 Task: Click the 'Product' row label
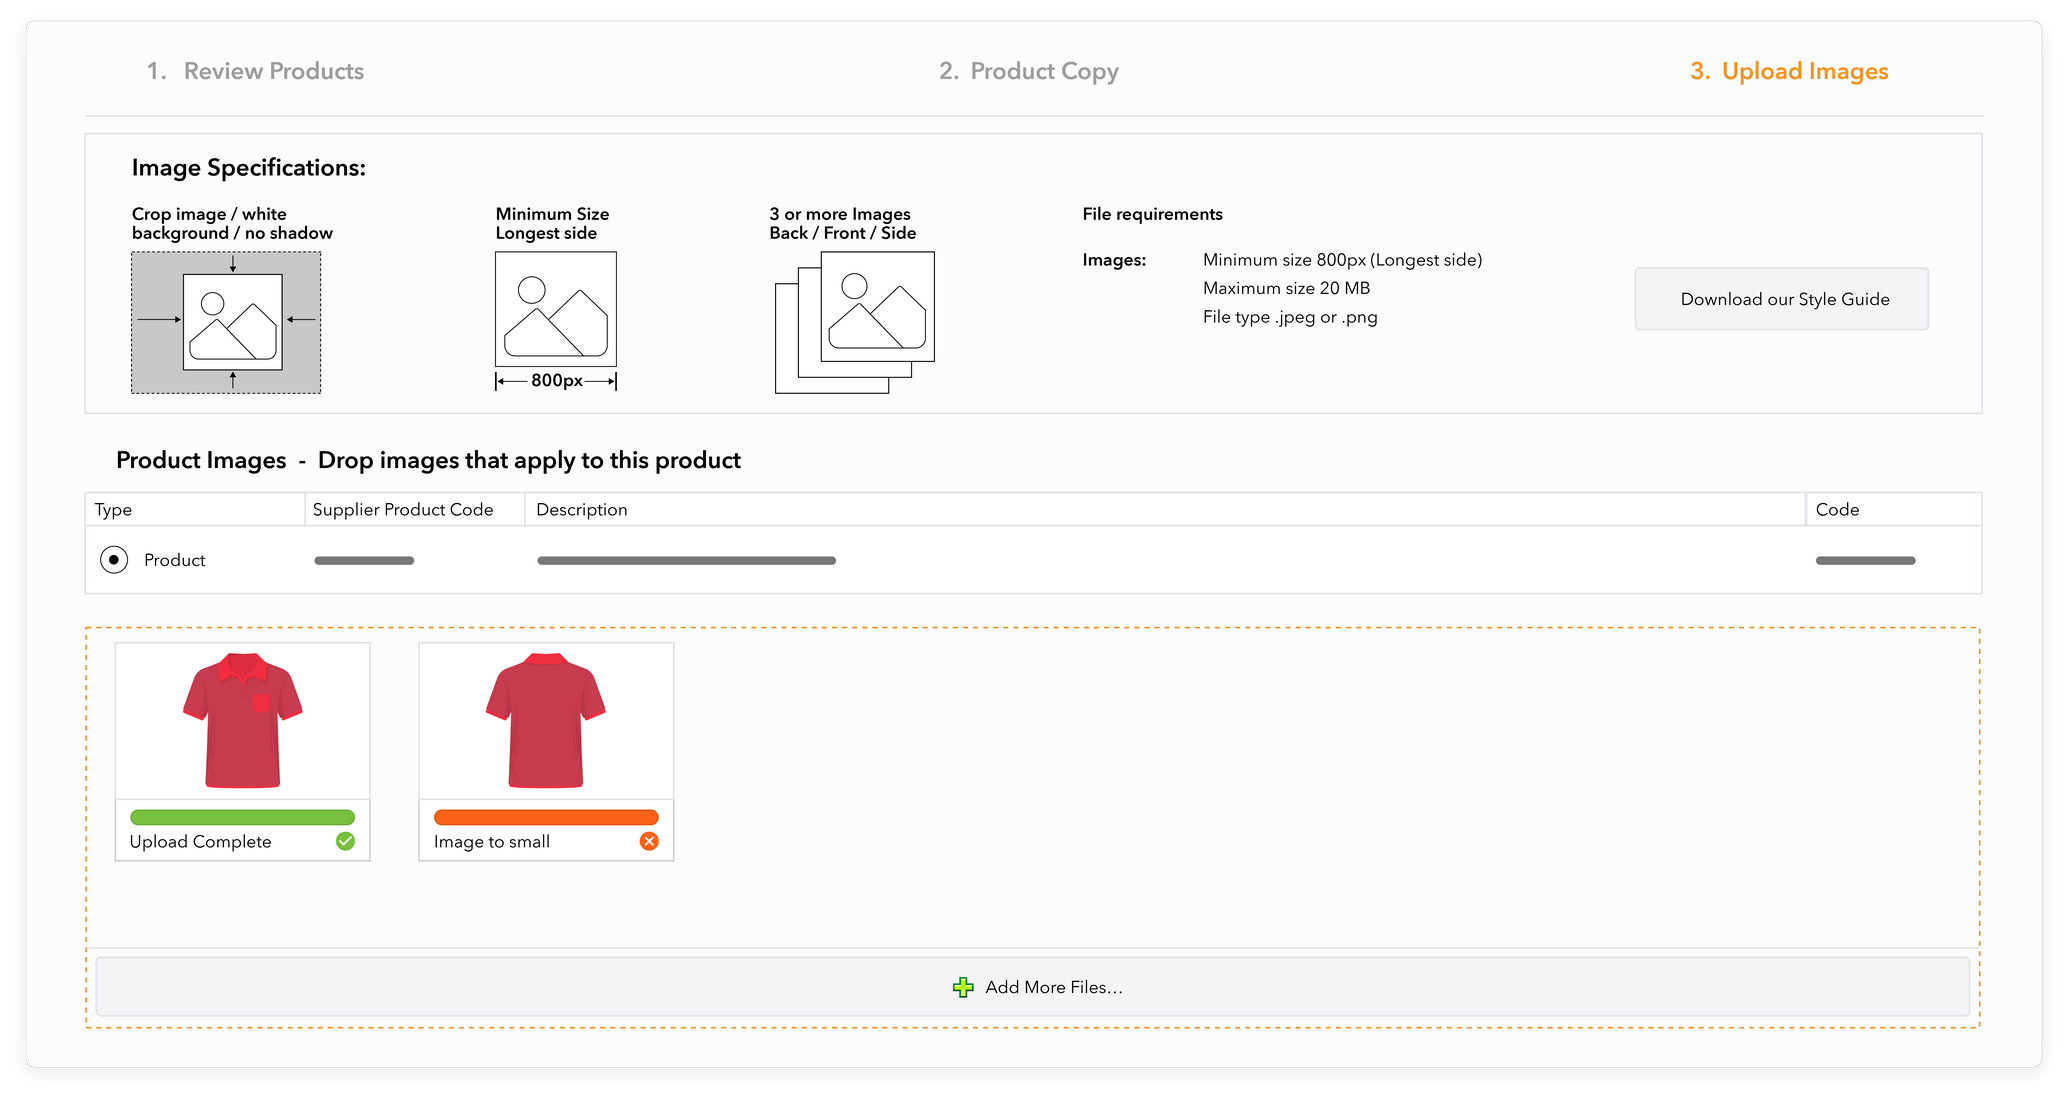click(174, 560)
